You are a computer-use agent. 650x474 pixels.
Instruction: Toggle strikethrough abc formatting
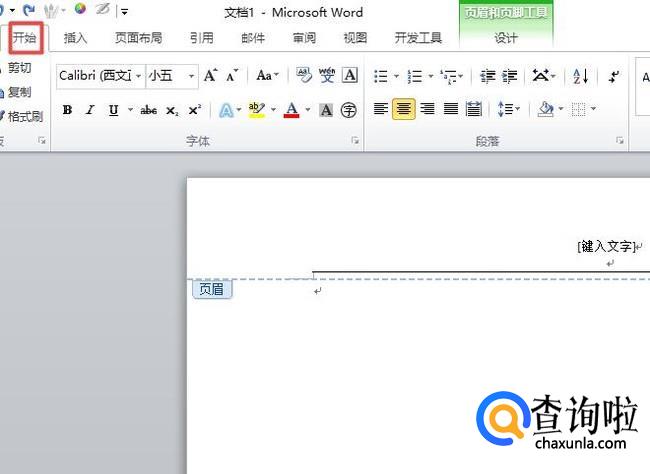coord(148,110)
